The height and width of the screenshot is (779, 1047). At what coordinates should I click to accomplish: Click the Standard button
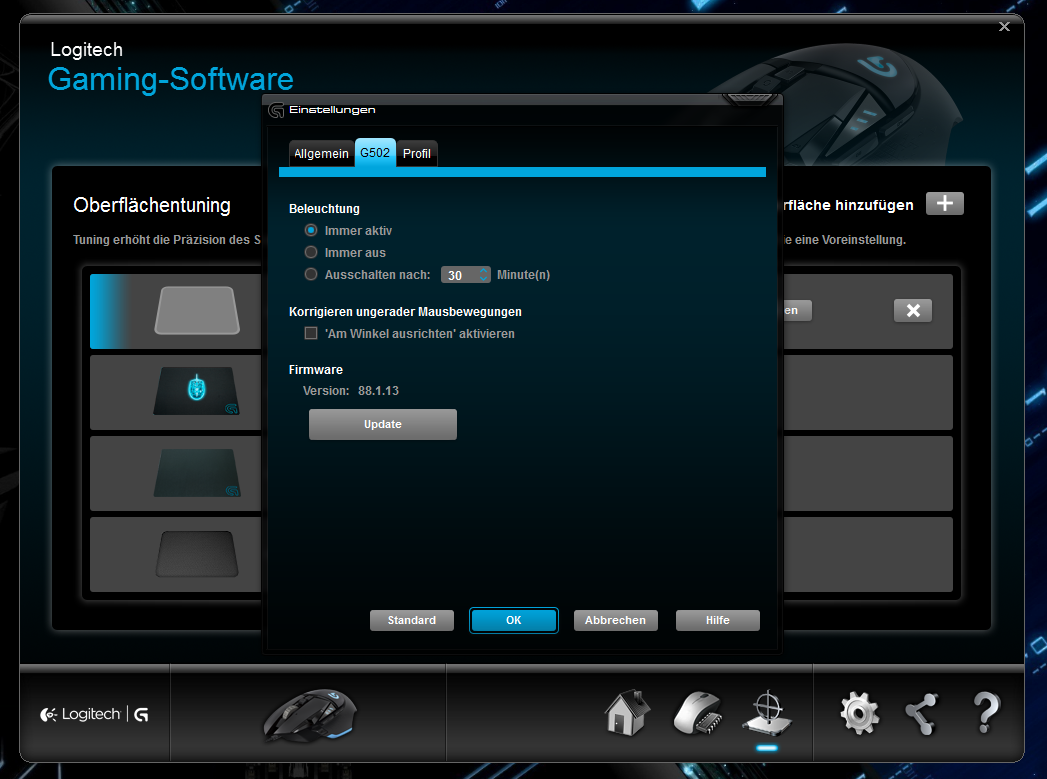(x=412, y=620)
